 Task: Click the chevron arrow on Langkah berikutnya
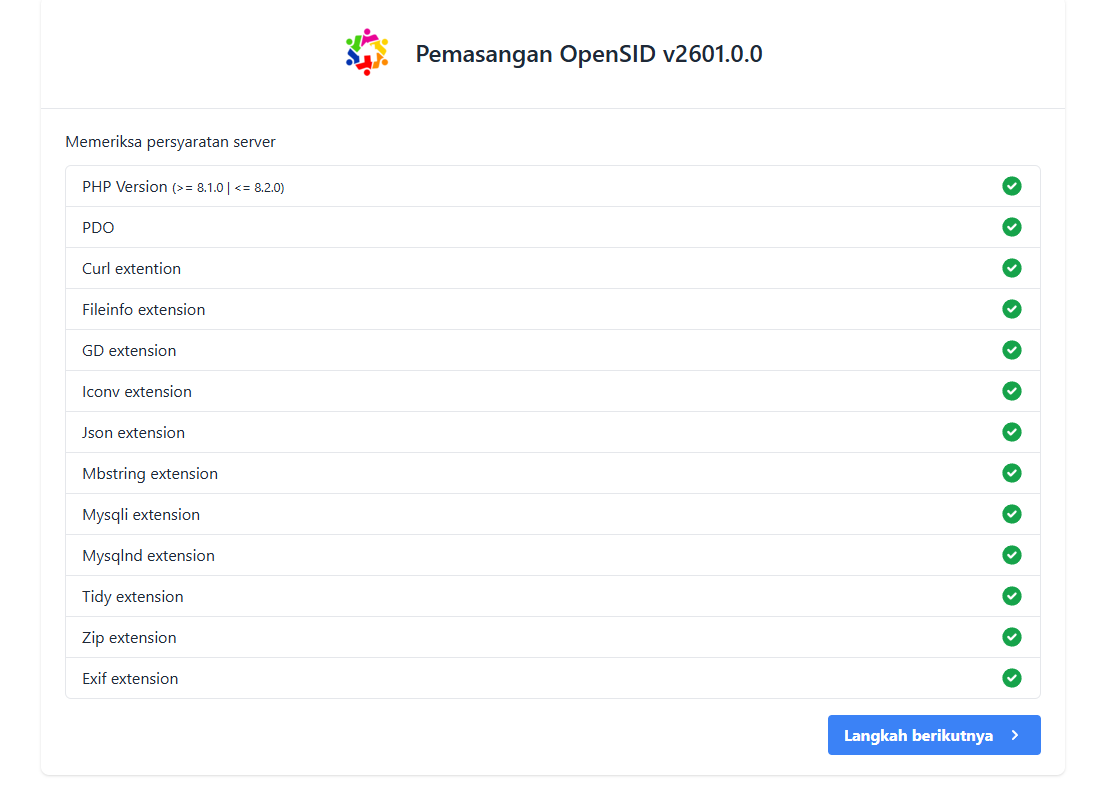coord(1015,735)
